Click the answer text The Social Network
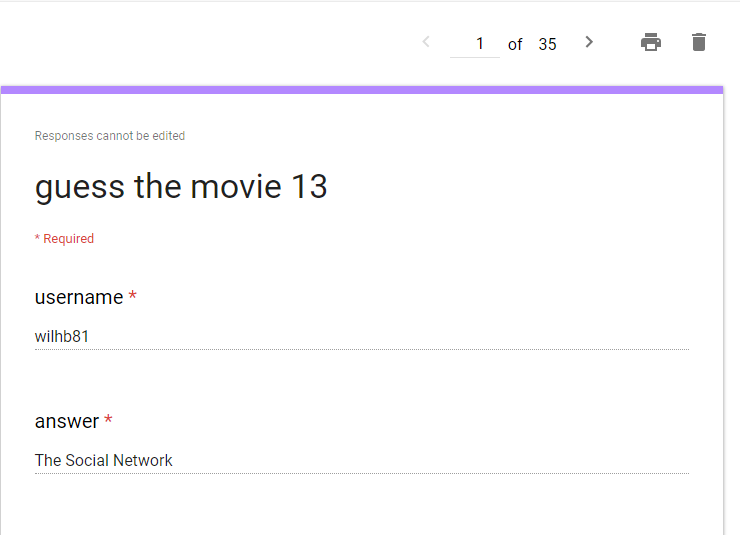The width and height of the screenshot is (740, 535). coord(103,460)
